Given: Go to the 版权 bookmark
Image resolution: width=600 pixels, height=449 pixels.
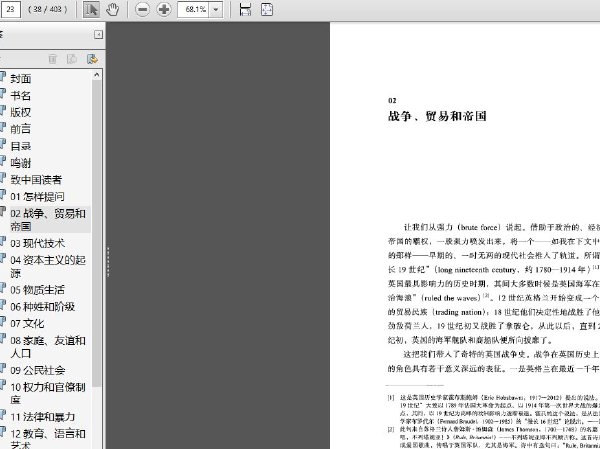Looking at the screenshot, I should point(21,112).
